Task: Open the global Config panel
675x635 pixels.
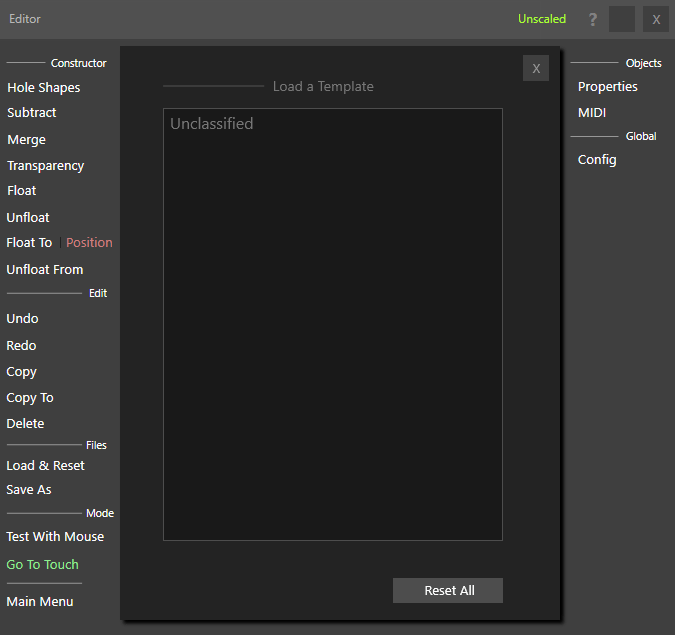Action: pyautogui.click(x=597, y=160)
